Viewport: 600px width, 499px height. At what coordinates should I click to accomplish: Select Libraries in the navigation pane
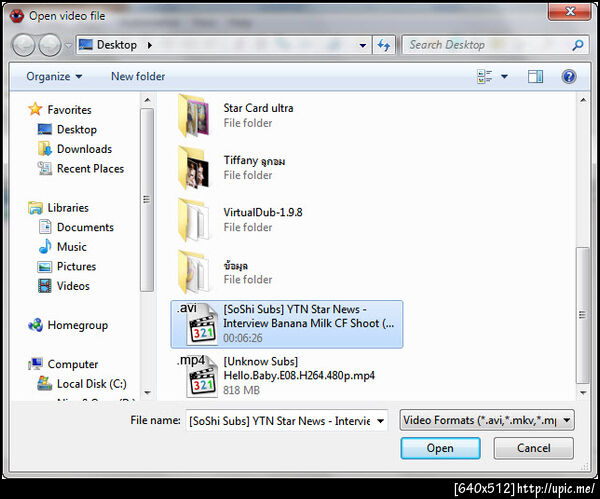68,207
